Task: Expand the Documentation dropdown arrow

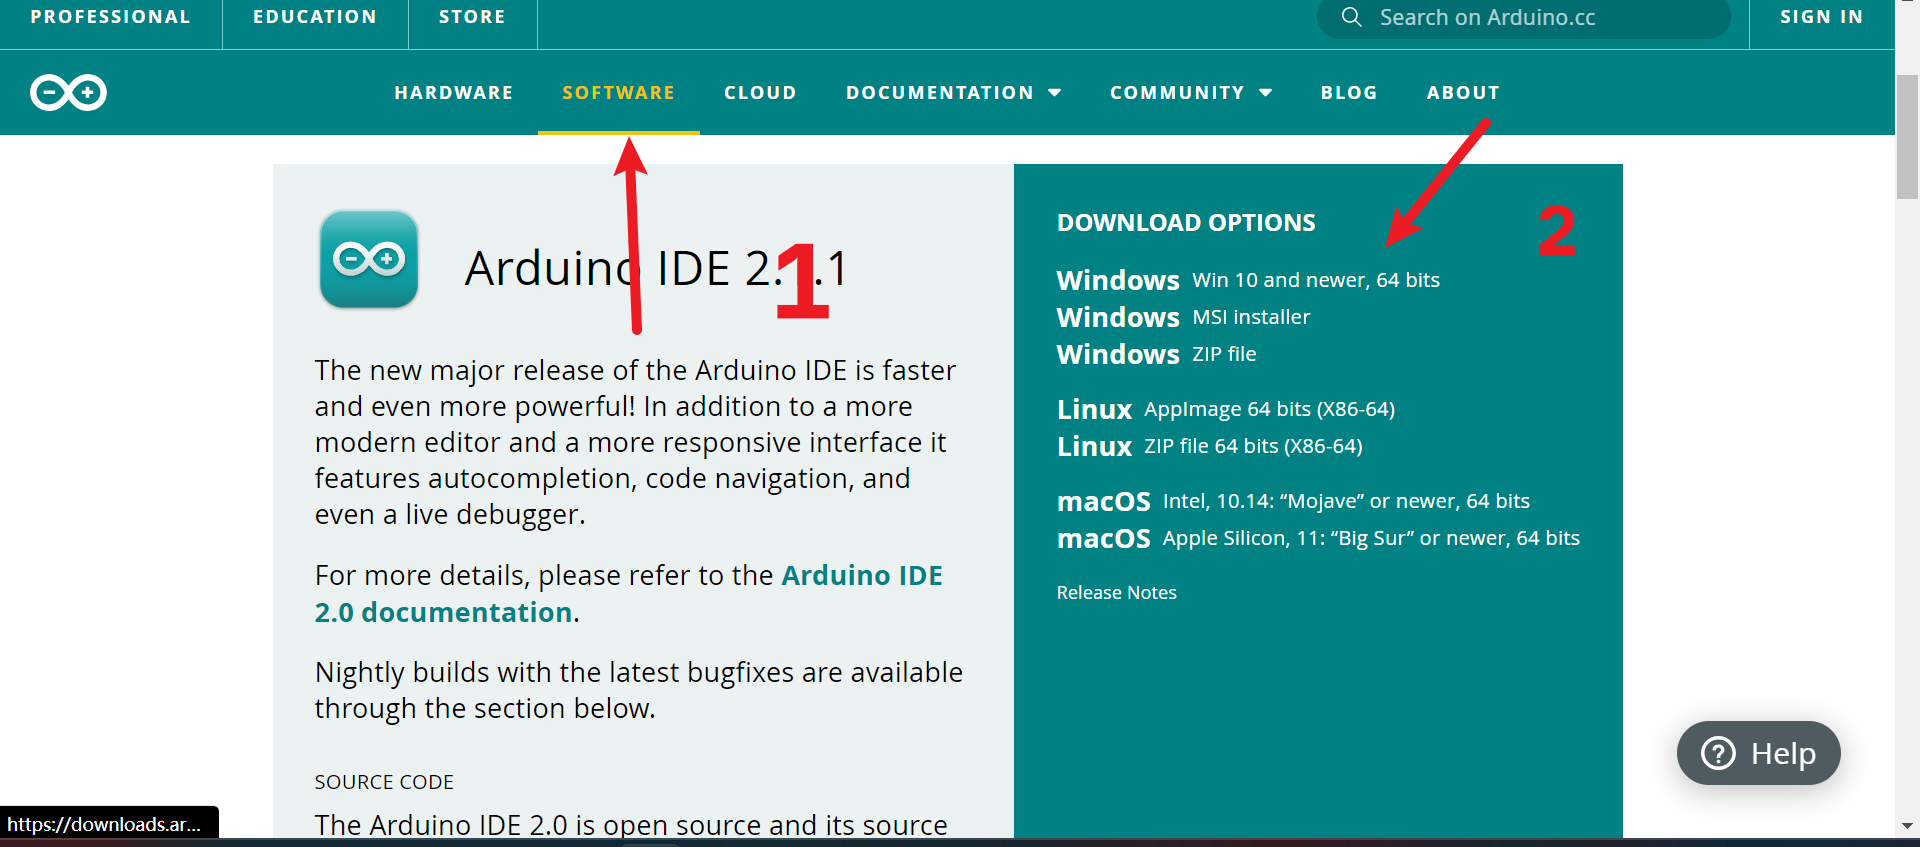Action: click(x=1054, y=93)
